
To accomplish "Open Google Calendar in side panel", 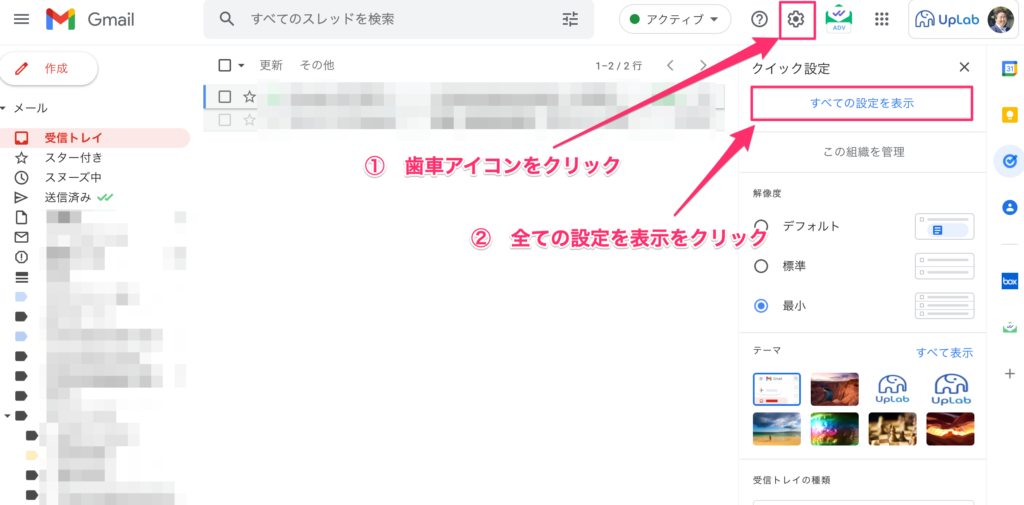I will [1009, 68].
